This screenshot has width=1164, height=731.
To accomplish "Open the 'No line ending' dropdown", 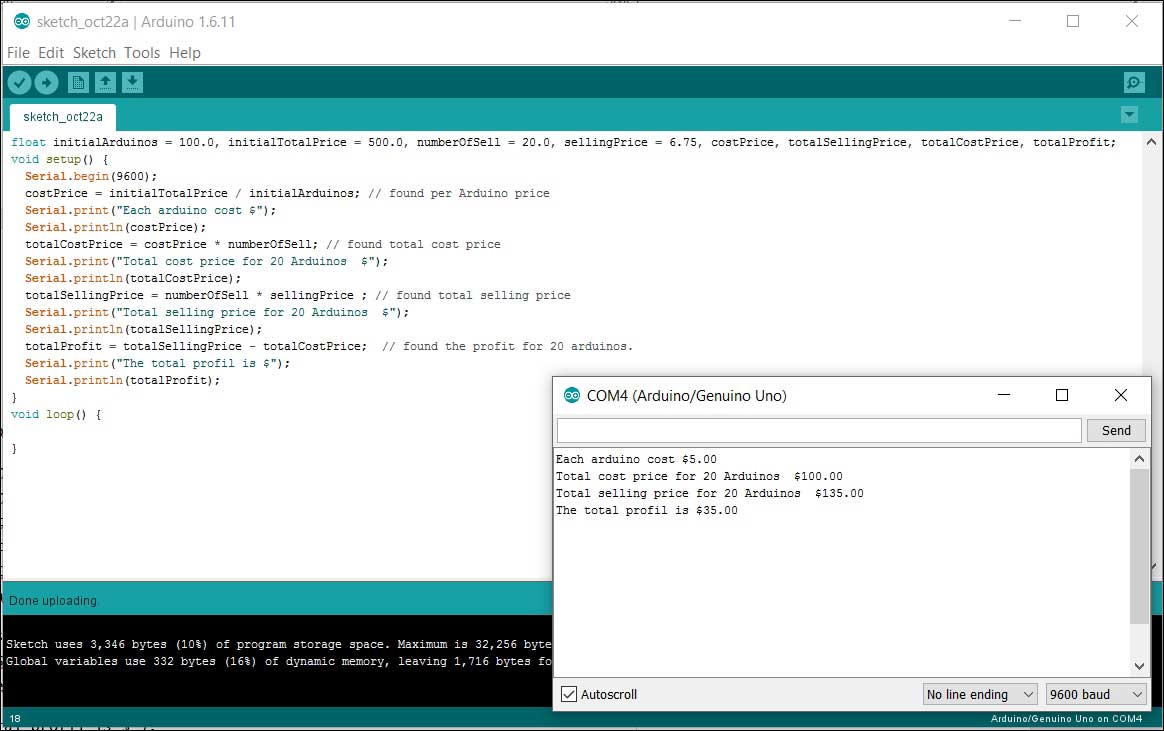I will pyautogui.click(x=980, y=694).
